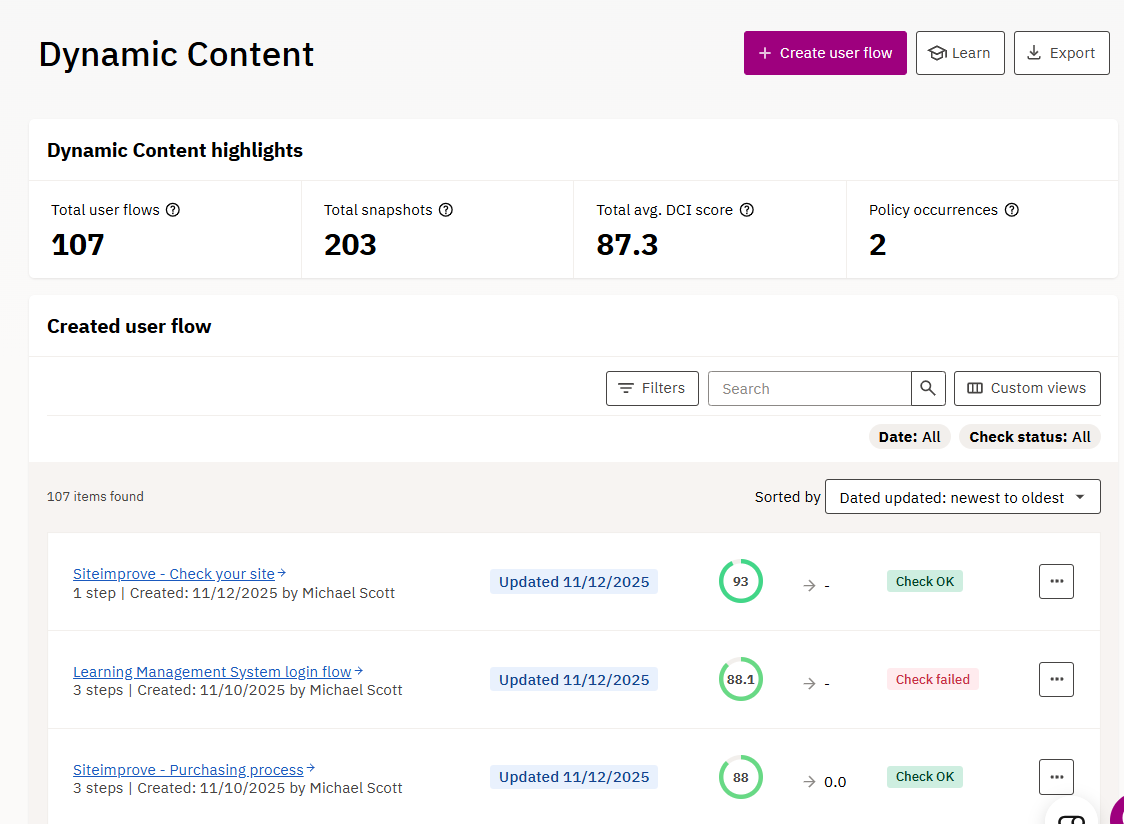Expand the Sorted by dropdown

(962, 497)
